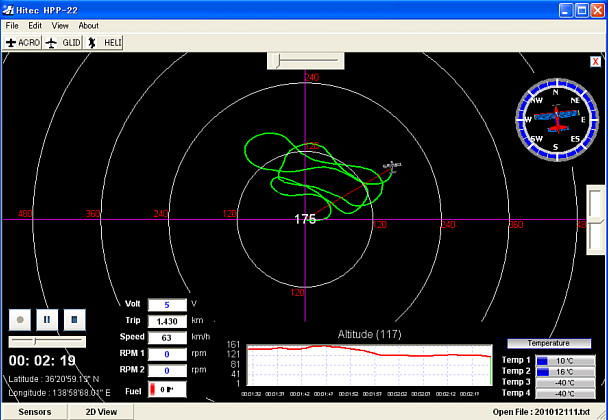The height and width of the screenshot is (420, 608).
Task: Open the About menu
Action: (x=89, y=25)
